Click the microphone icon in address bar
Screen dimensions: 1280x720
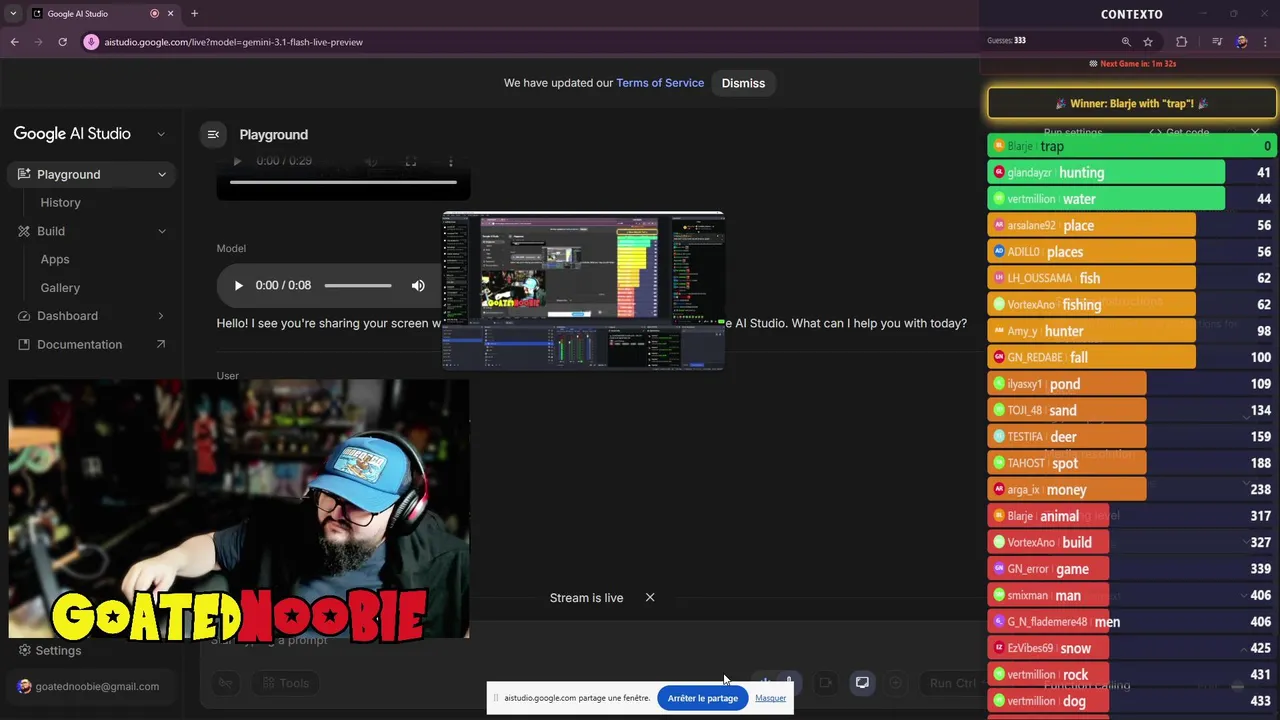(91, 42)
